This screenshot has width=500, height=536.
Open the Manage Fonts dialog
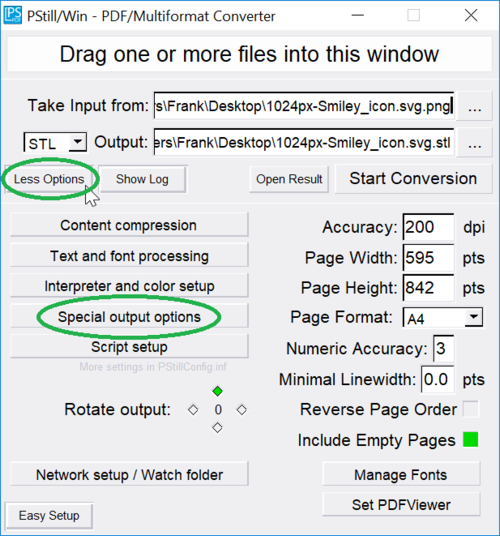point(401,474)
